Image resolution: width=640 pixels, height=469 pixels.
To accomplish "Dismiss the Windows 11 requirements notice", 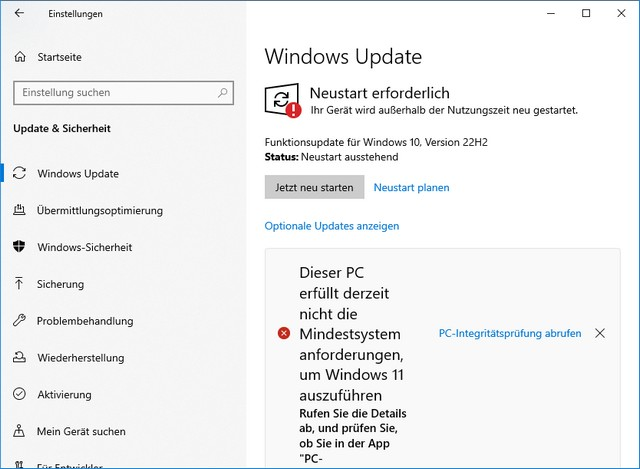I will point(600,333).
